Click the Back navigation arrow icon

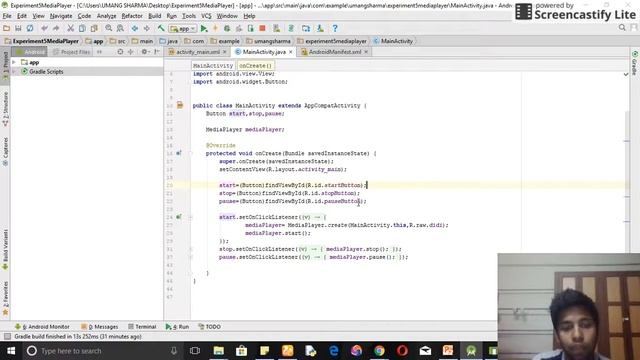click(x=134, y=28)
